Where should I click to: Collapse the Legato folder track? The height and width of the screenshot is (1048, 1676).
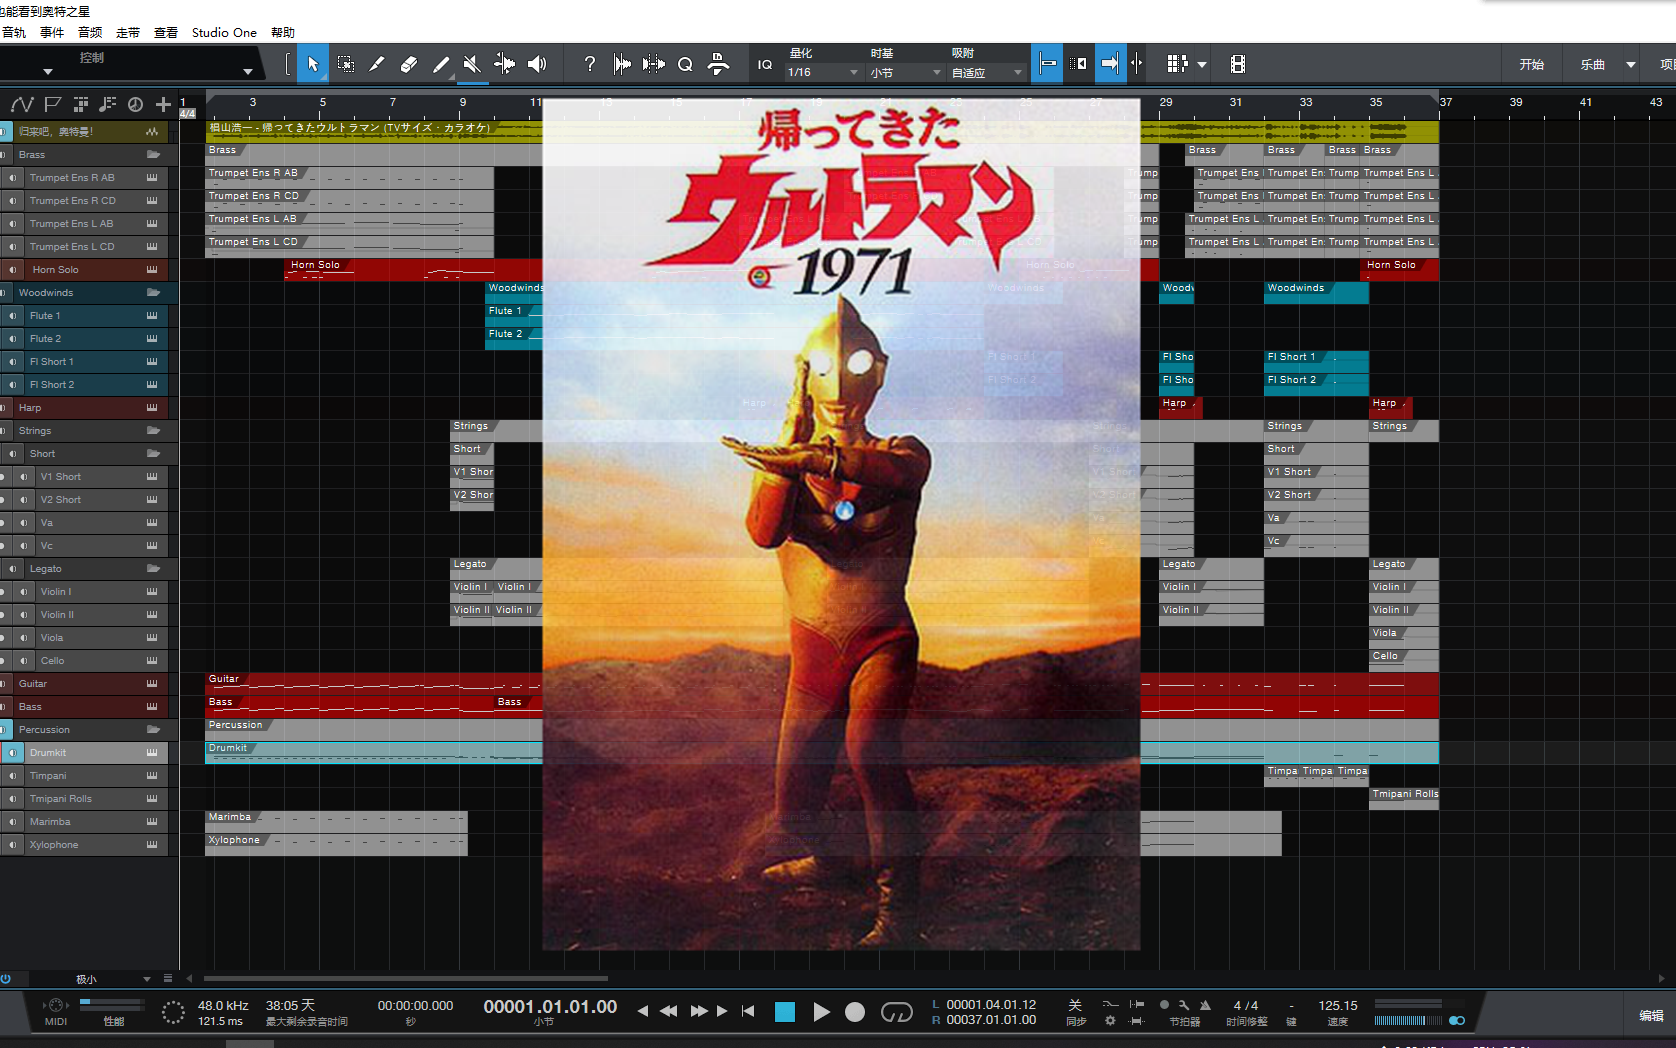click(x=153, y=569)
